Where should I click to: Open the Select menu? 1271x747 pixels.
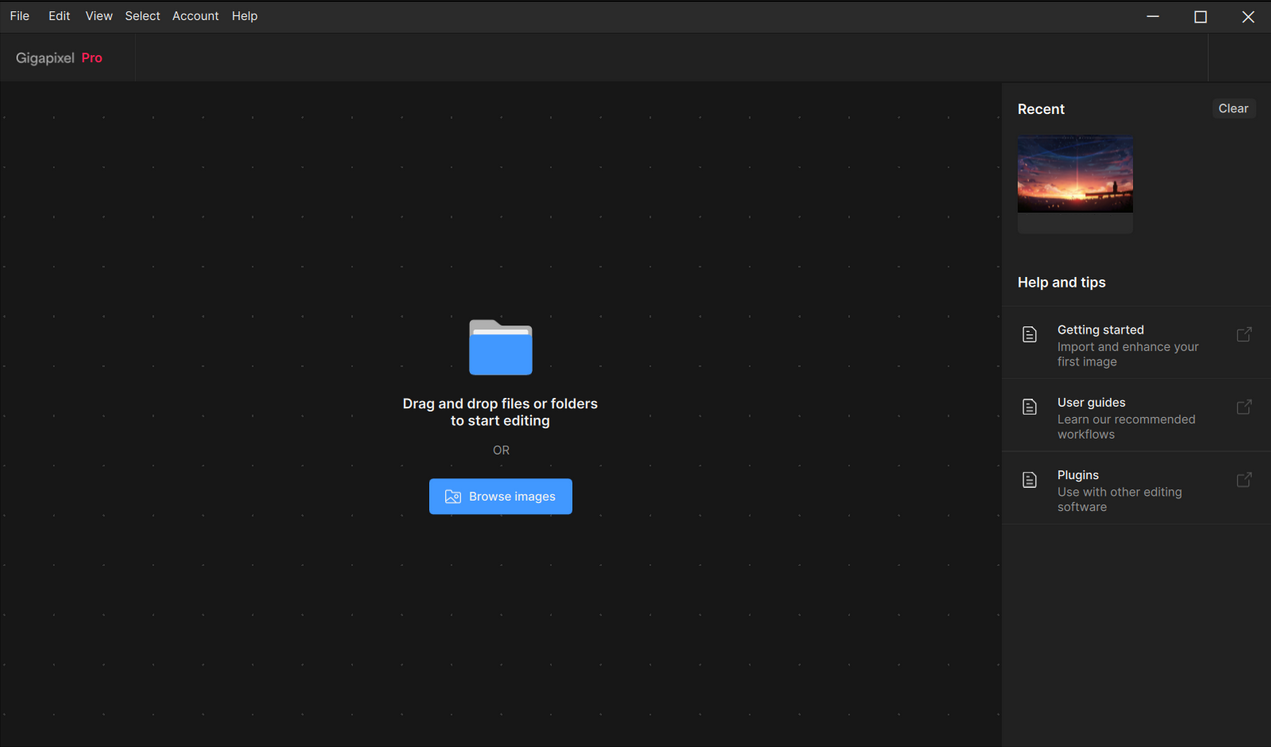pos(142,16)
